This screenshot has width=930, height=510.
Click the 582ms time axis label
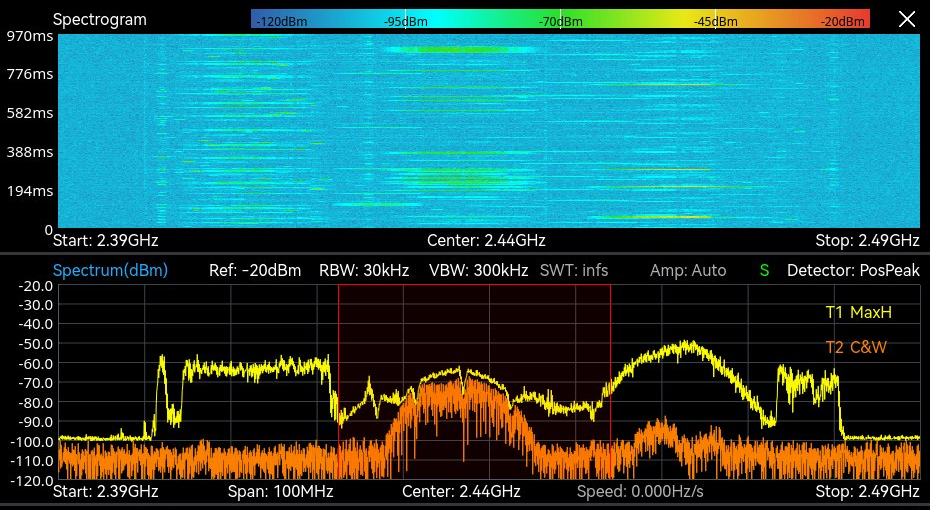(30, 113)
